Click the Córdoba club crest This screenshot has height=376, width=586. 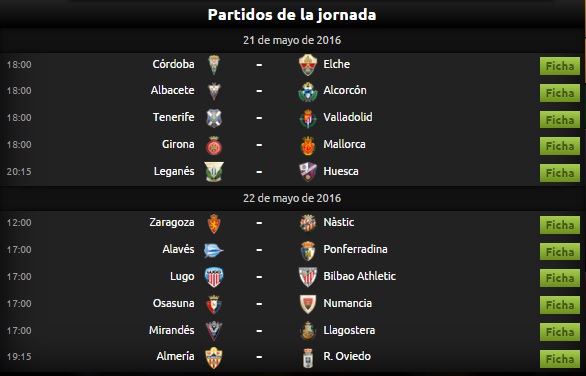(x=214, y=65)
